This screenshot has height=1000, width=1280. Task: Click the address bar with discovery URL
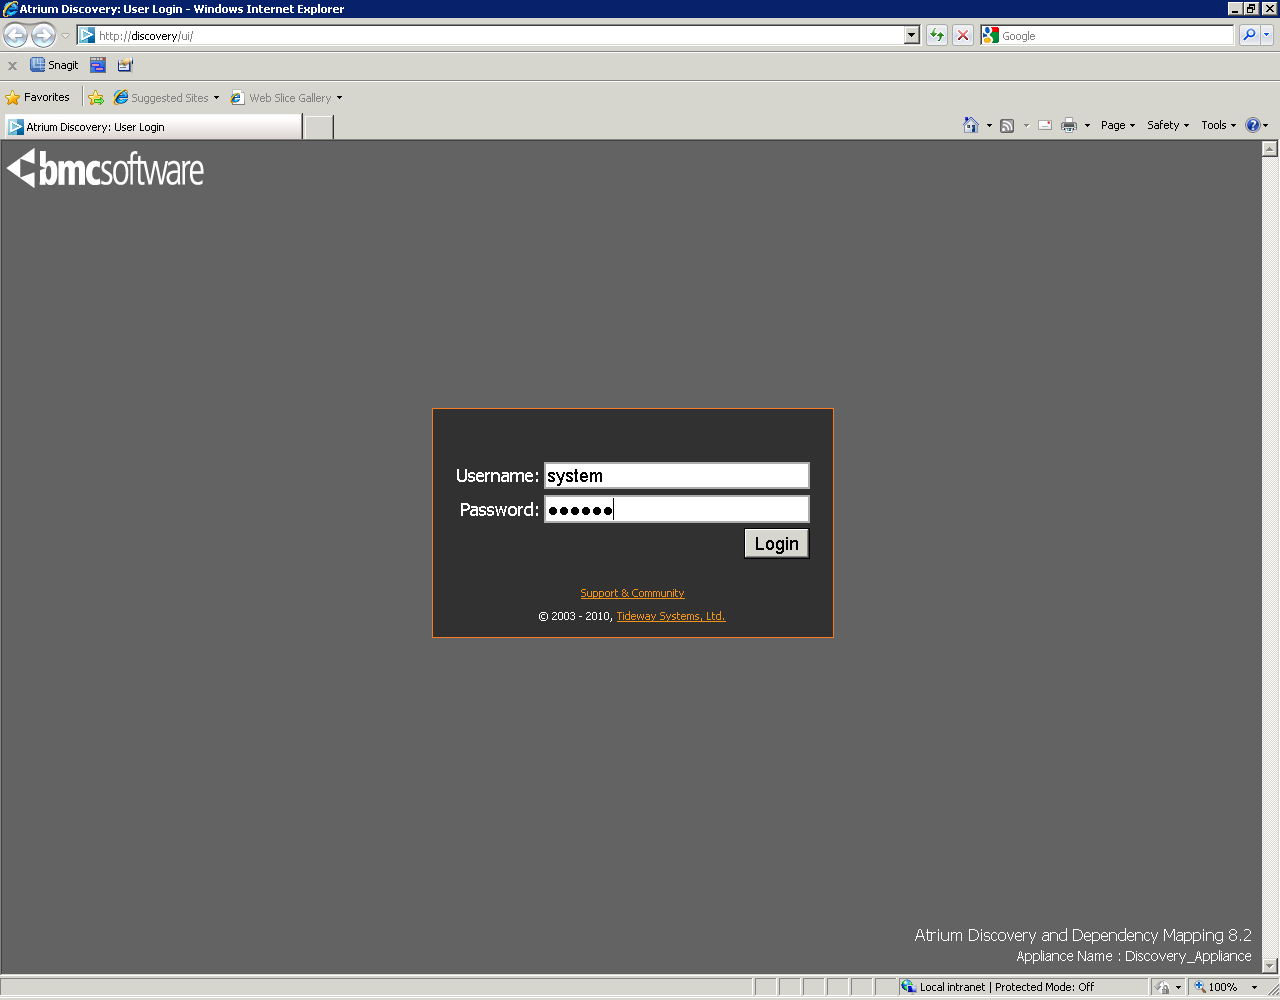point(490,36)
